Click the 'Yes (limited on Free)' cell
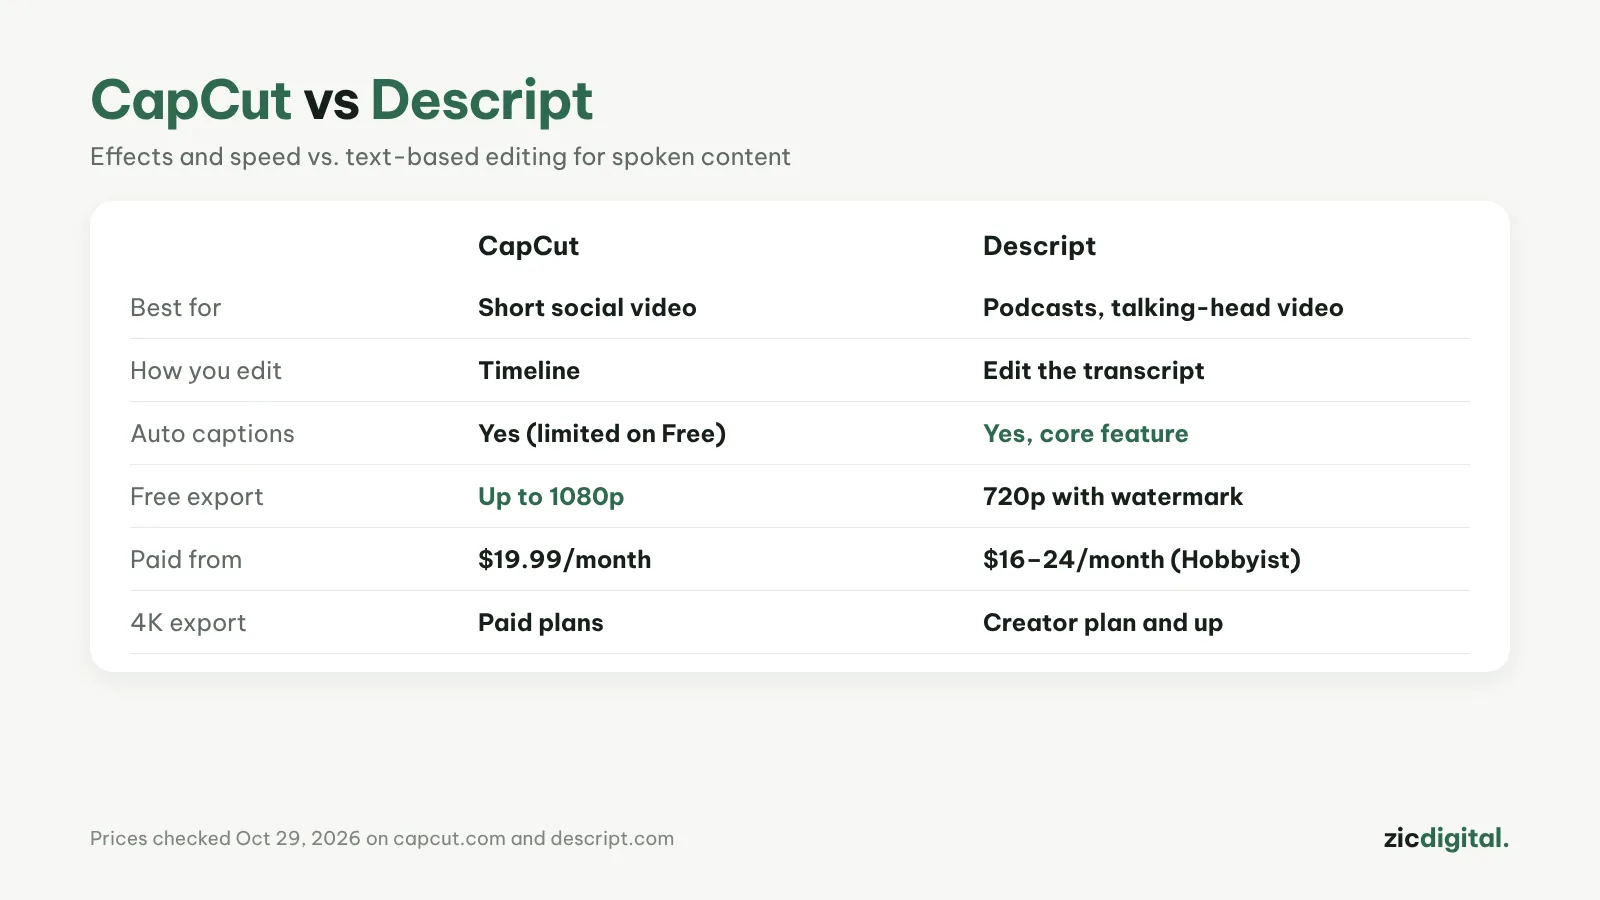The image size is (1600, 900). (x=602, y=434)
